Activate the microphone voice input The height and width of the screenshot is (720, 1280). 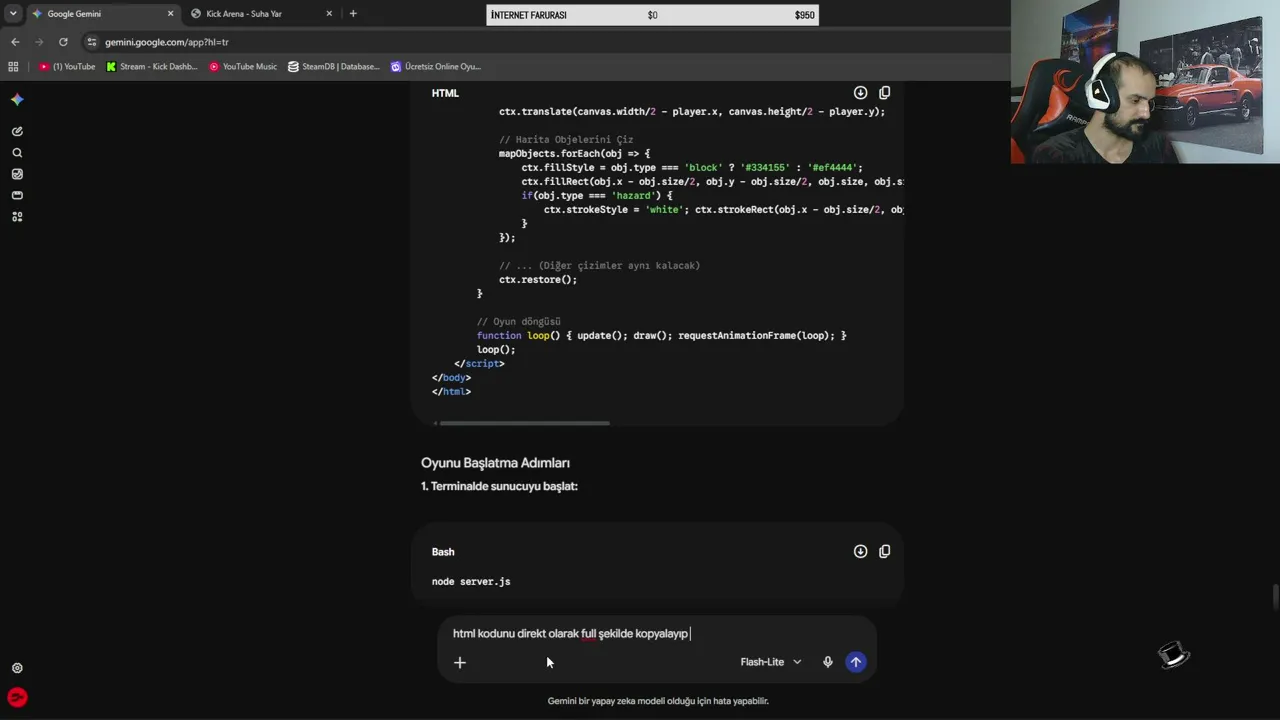point(827,662)
